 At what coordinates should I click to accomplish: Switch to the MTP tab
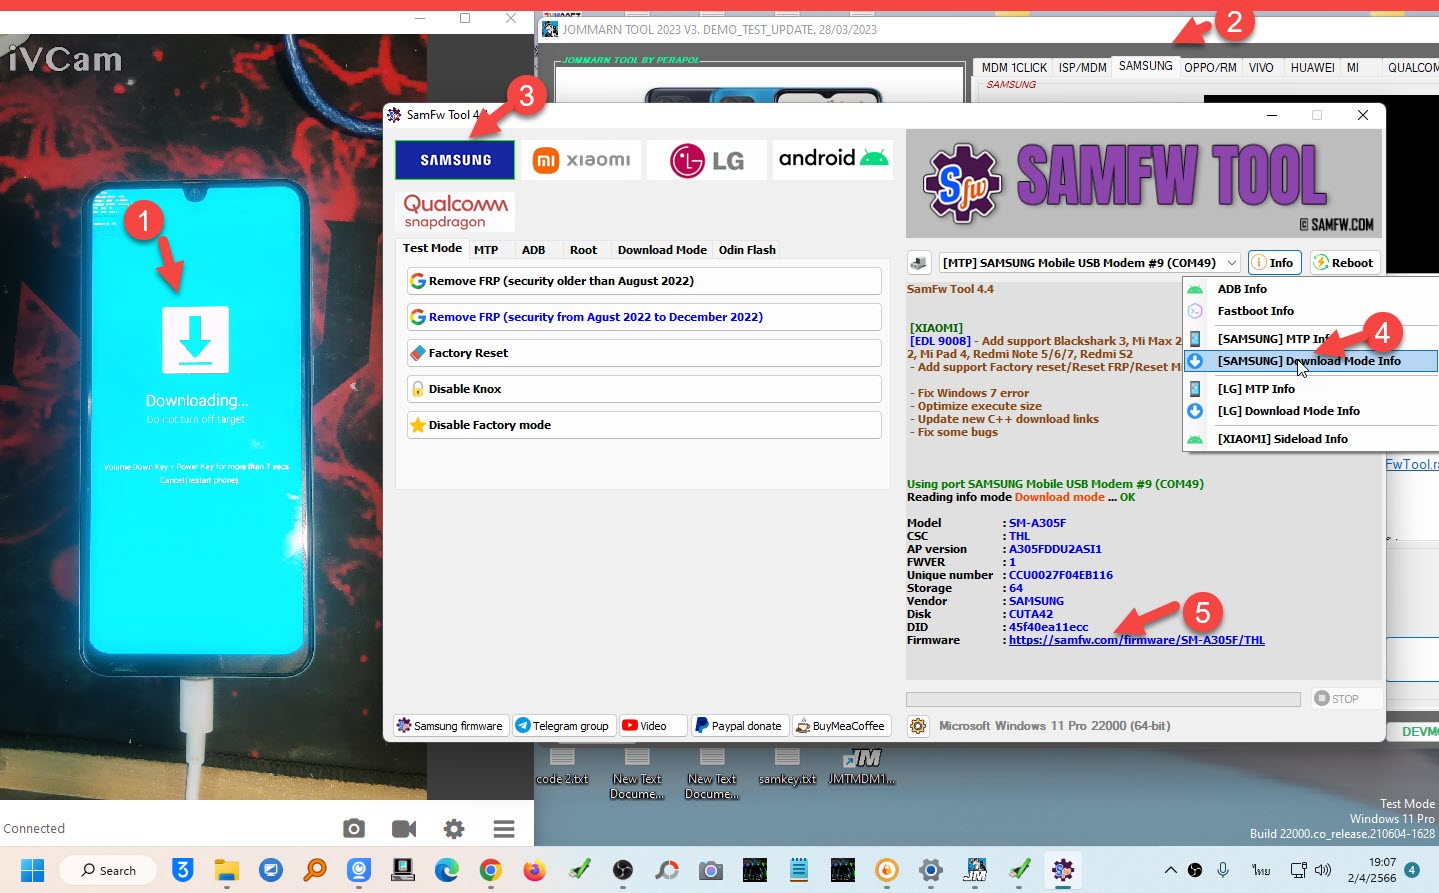click(x=486, y=250)
